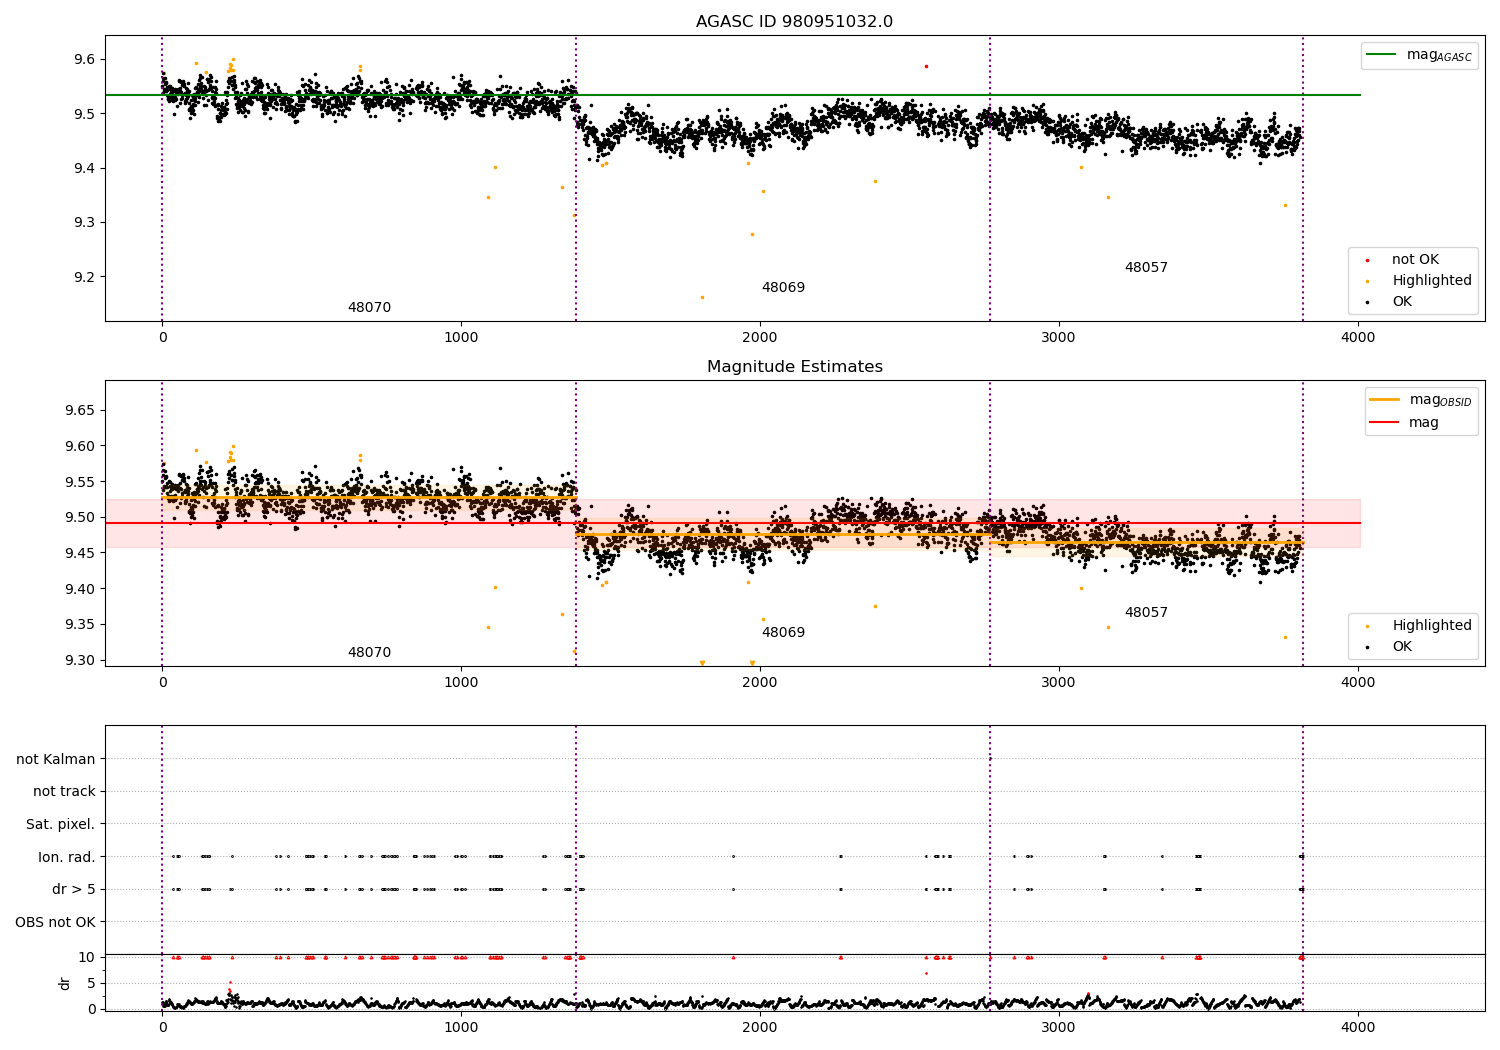
Task: Click the 'dr > 5' row label
Action: coord(74,889)
